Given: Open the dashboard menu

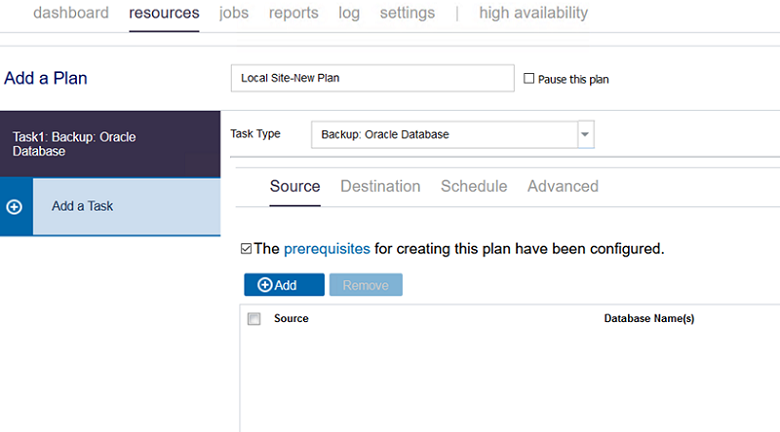Looking at the screenshot, I should pyautogui.click(x=71, y=13).
